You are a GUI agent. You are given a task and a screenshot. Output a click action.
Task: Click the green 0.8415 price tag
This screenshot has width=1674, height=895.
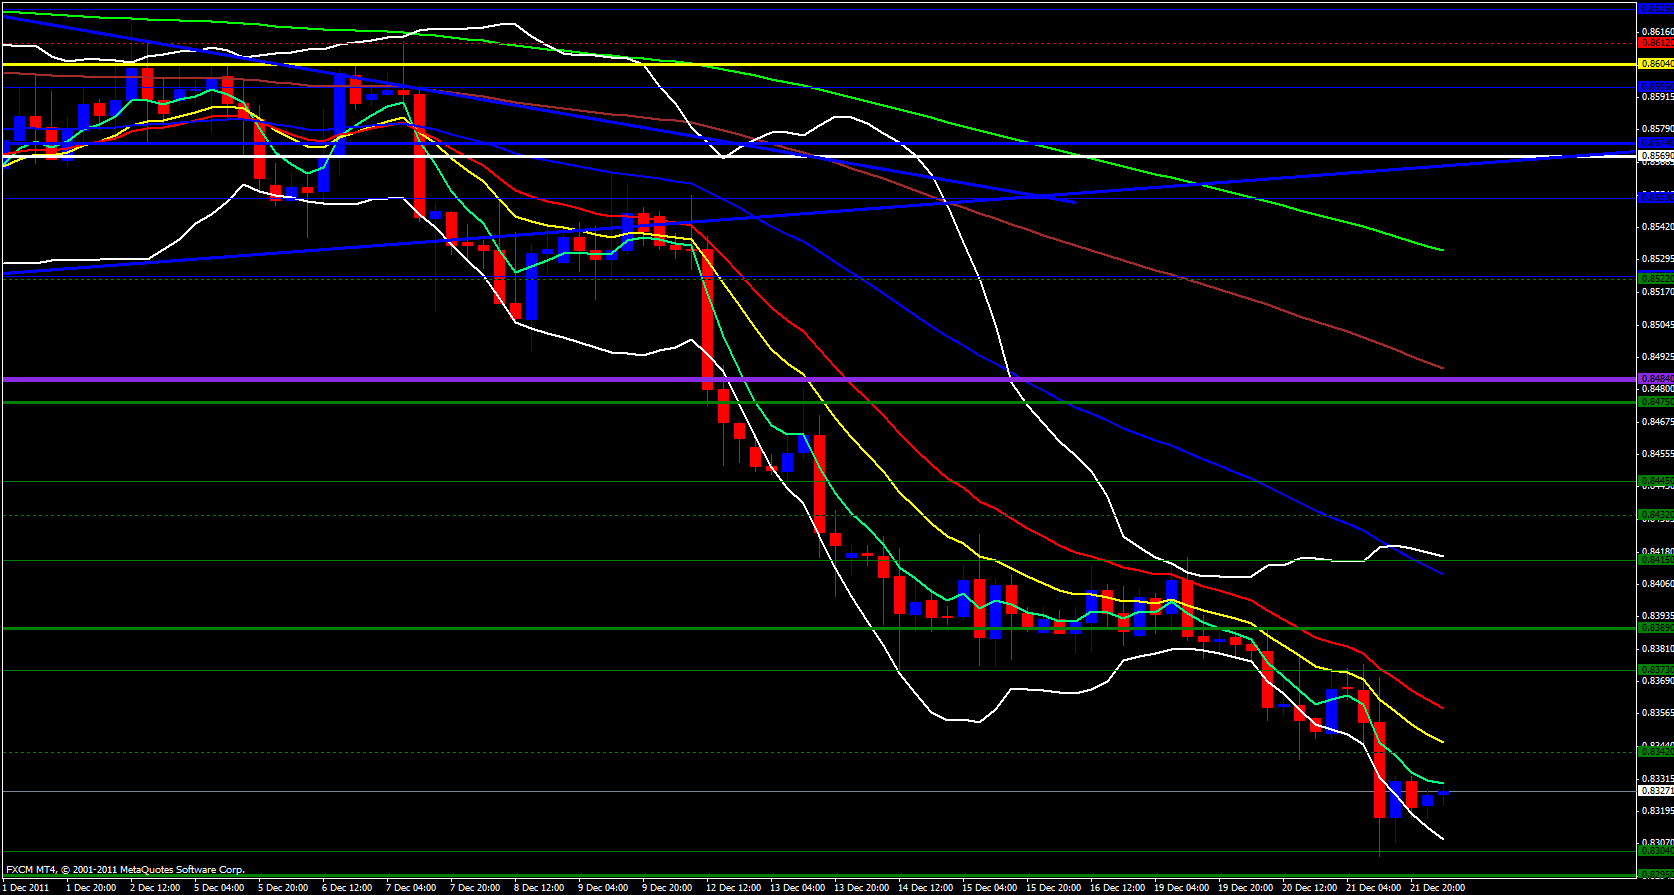(1655, 560)
